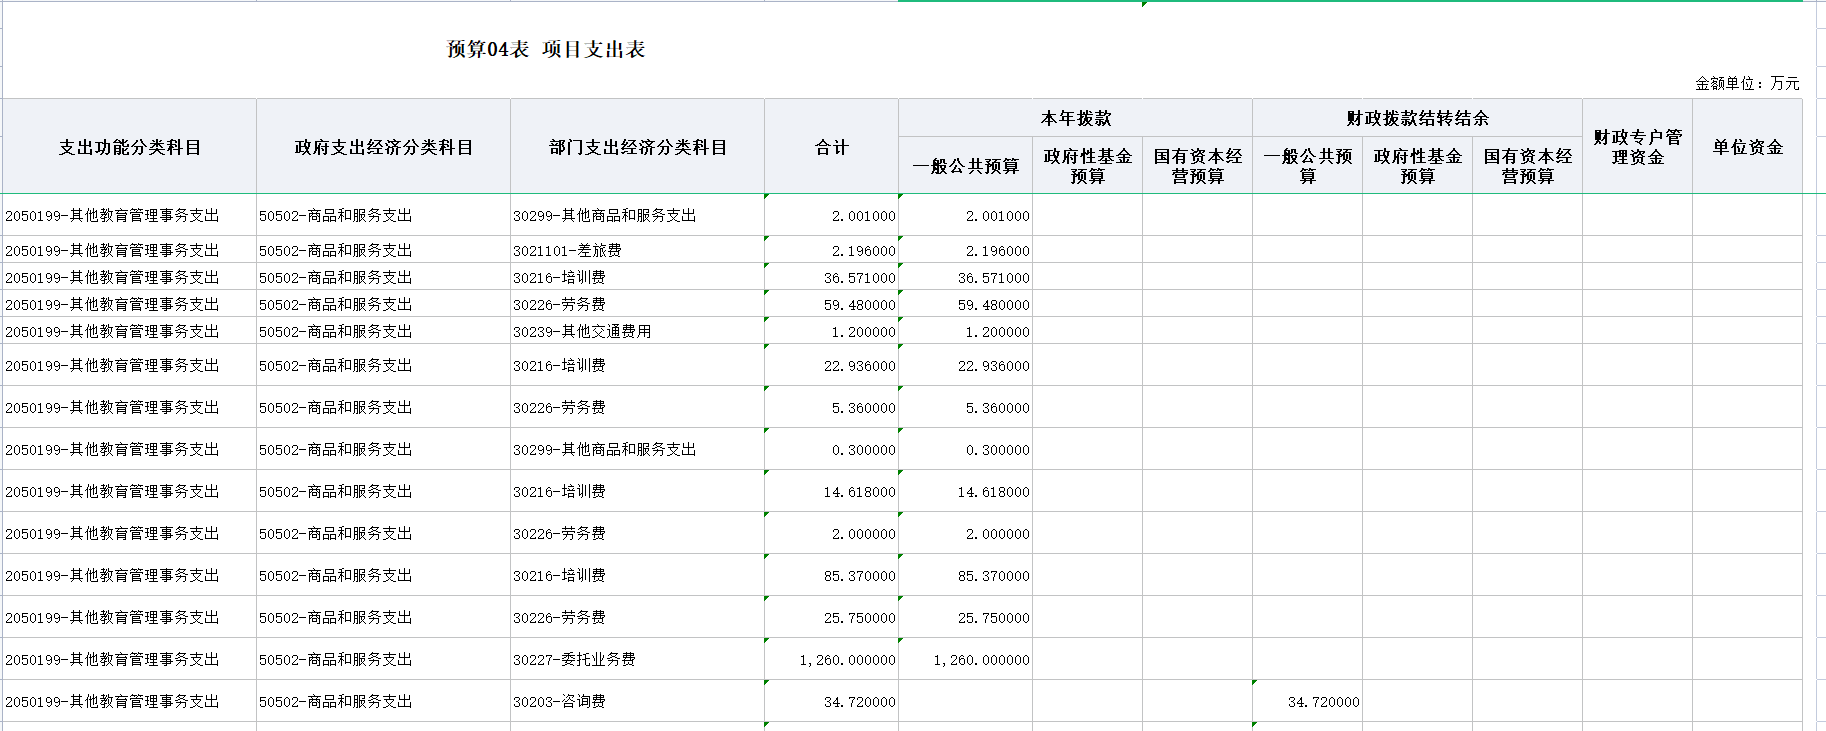Click the 34.720000 value under 财政拨款结转结余
Screen dimensions: 1826x731
pos(1323,702)
